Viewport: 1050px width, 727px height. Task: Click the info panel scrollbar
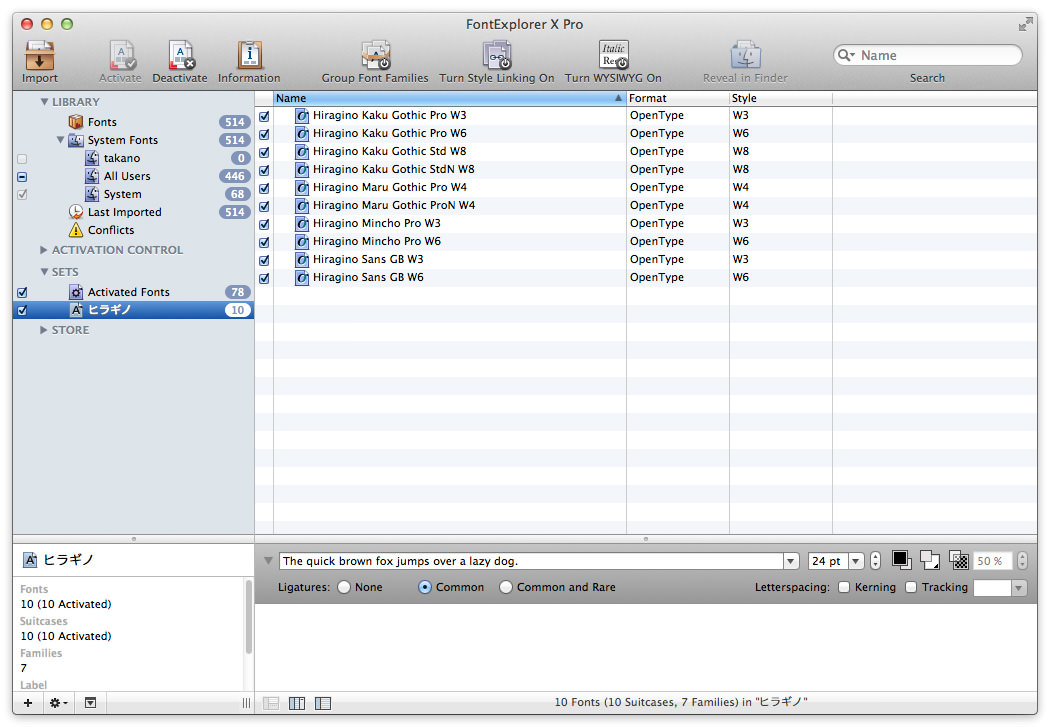[x=248, y=617]
